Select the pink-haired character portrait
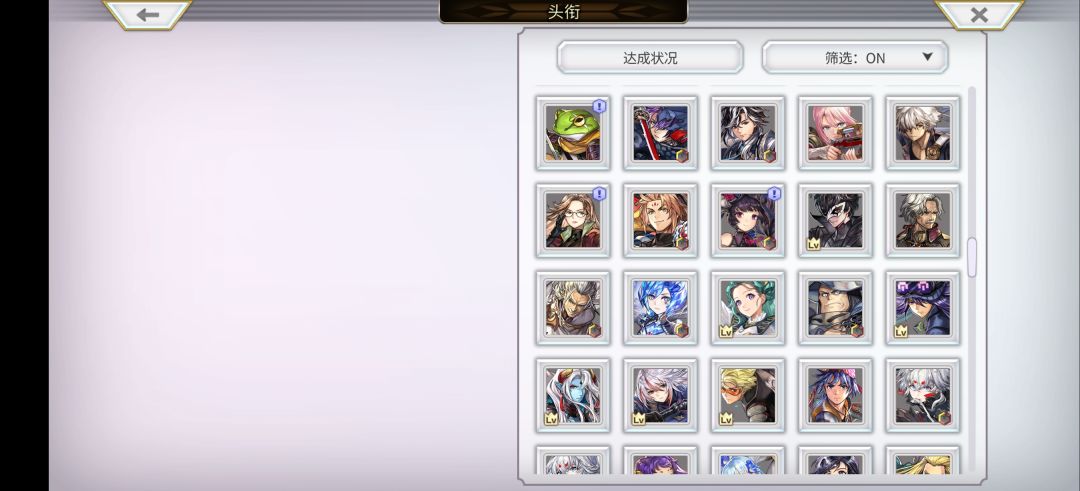1080x491 pixels. (x=835, y=133)
